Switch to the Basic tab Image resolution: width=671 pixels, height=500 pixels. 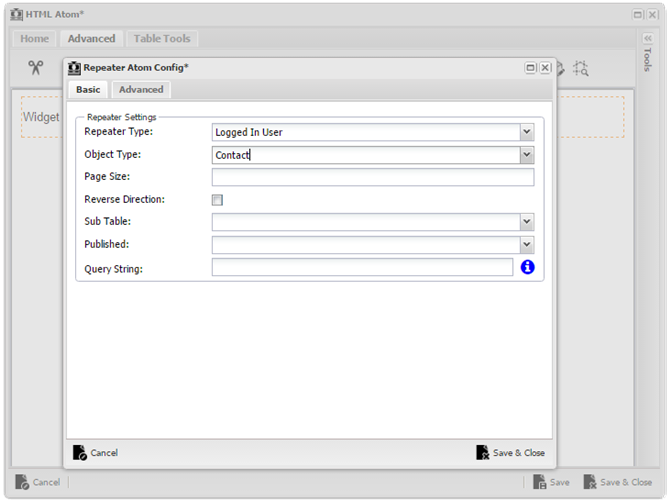point(88,89)
